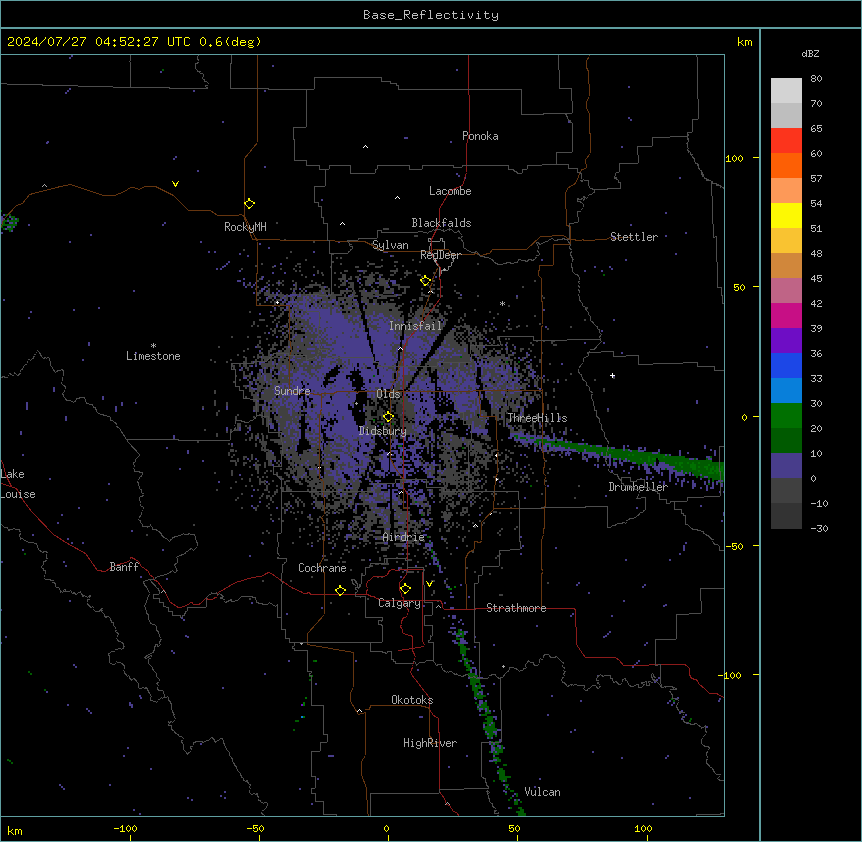Click the yellow V marker northwest of RockyMH
Viewport: 862px width, 842px height.
click(175, 184)
